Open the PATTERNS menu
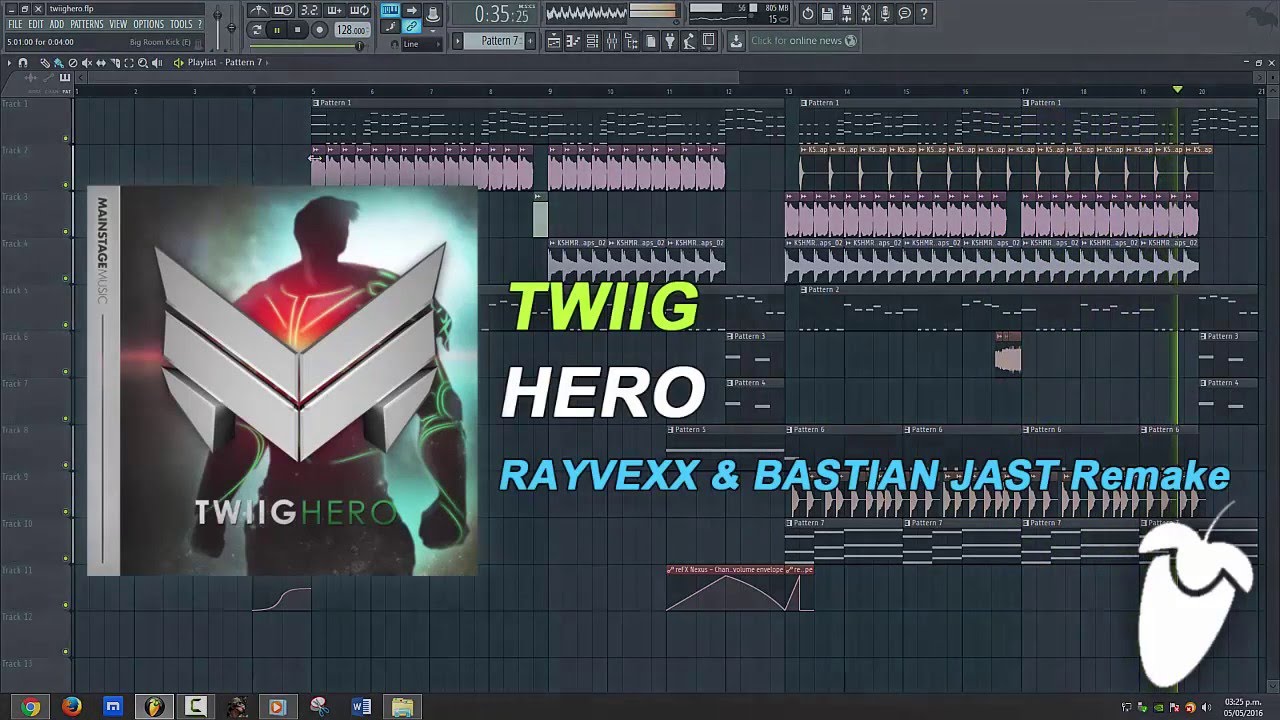The image size is (1280, 720). click(87, 24)
